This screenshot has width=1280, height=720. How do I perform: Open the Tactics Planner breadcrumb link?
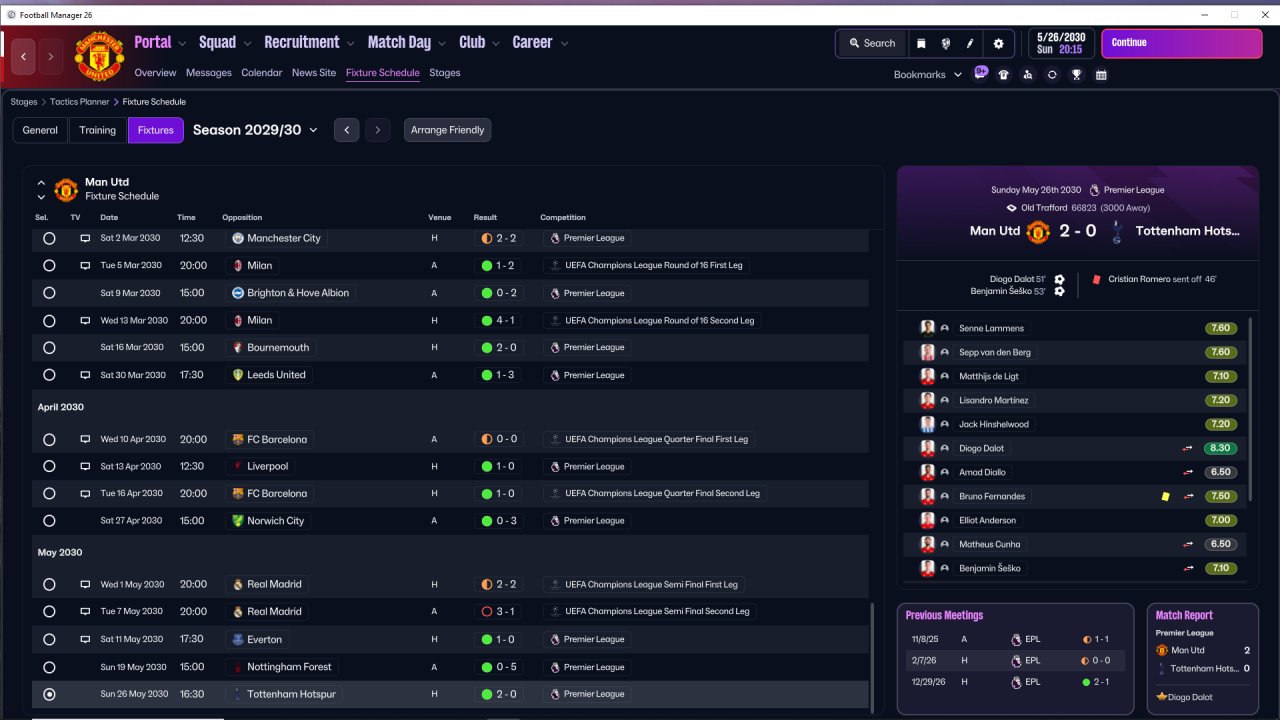[x=80, y=102]
